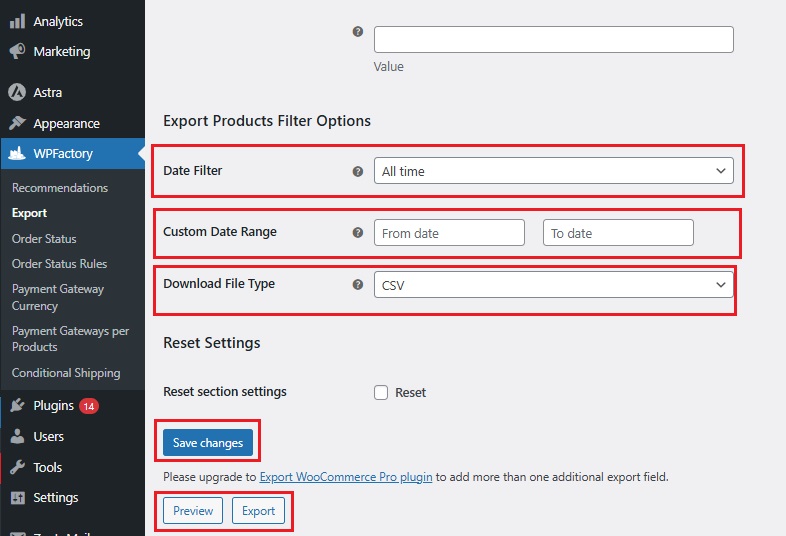This screenshot has height=536, width=786.
Task: Click the Value text input field
Action: coord(553,39)
